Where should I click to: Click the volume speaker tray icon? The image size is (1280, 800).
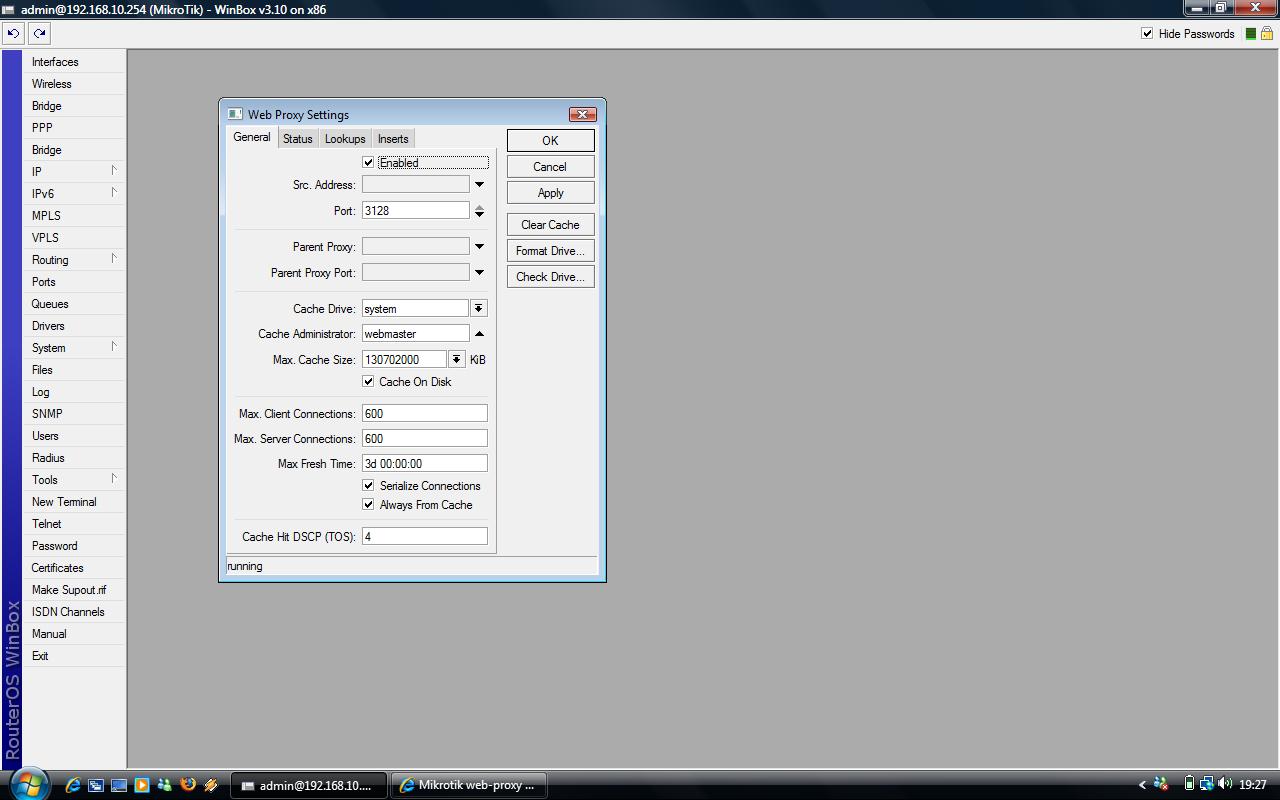[1225, 785]
